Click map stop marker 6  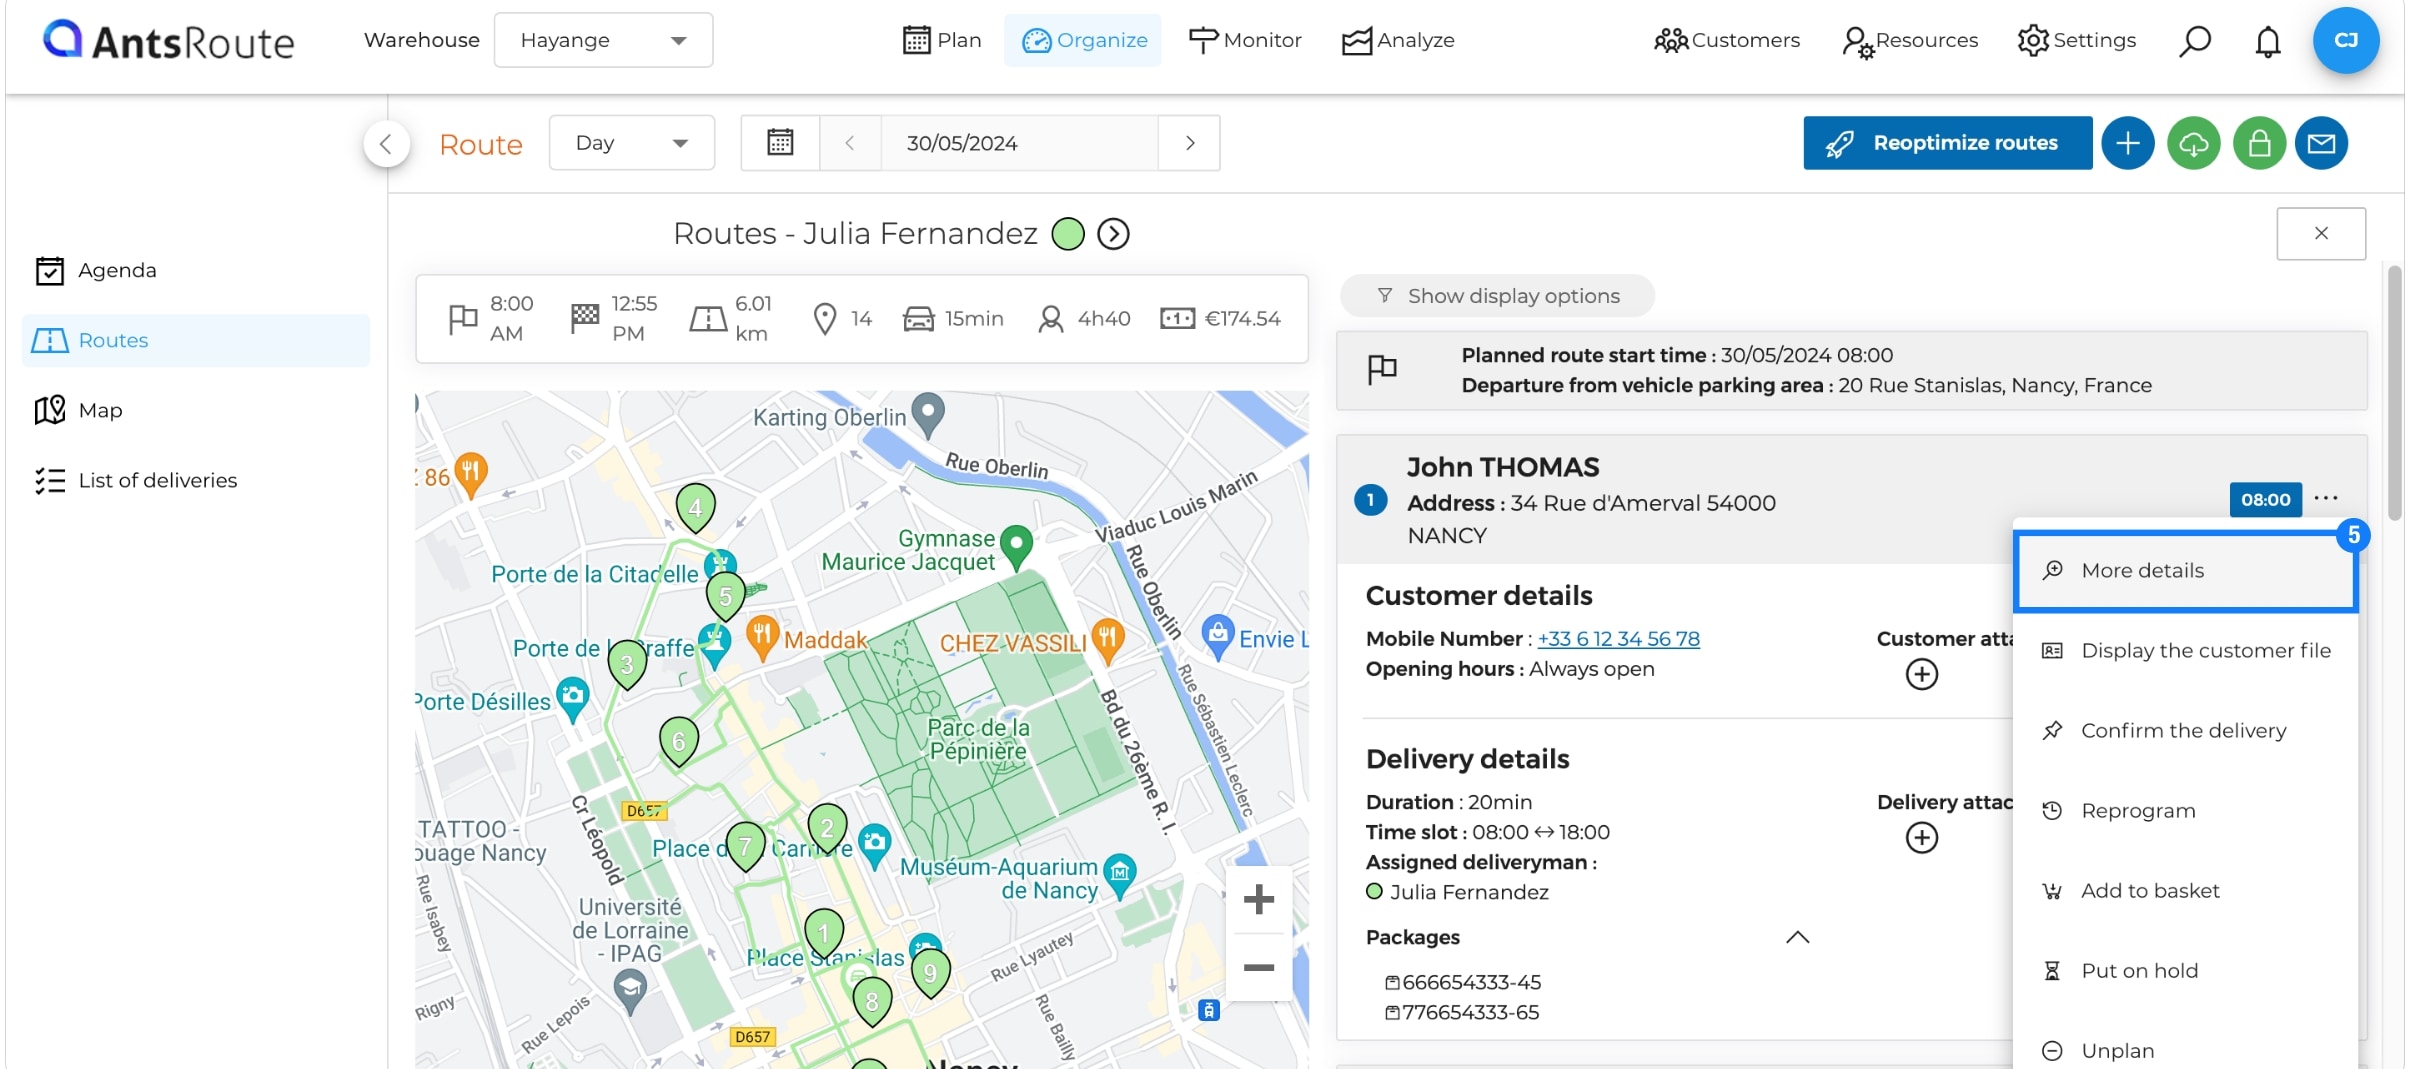coord(679,741)
